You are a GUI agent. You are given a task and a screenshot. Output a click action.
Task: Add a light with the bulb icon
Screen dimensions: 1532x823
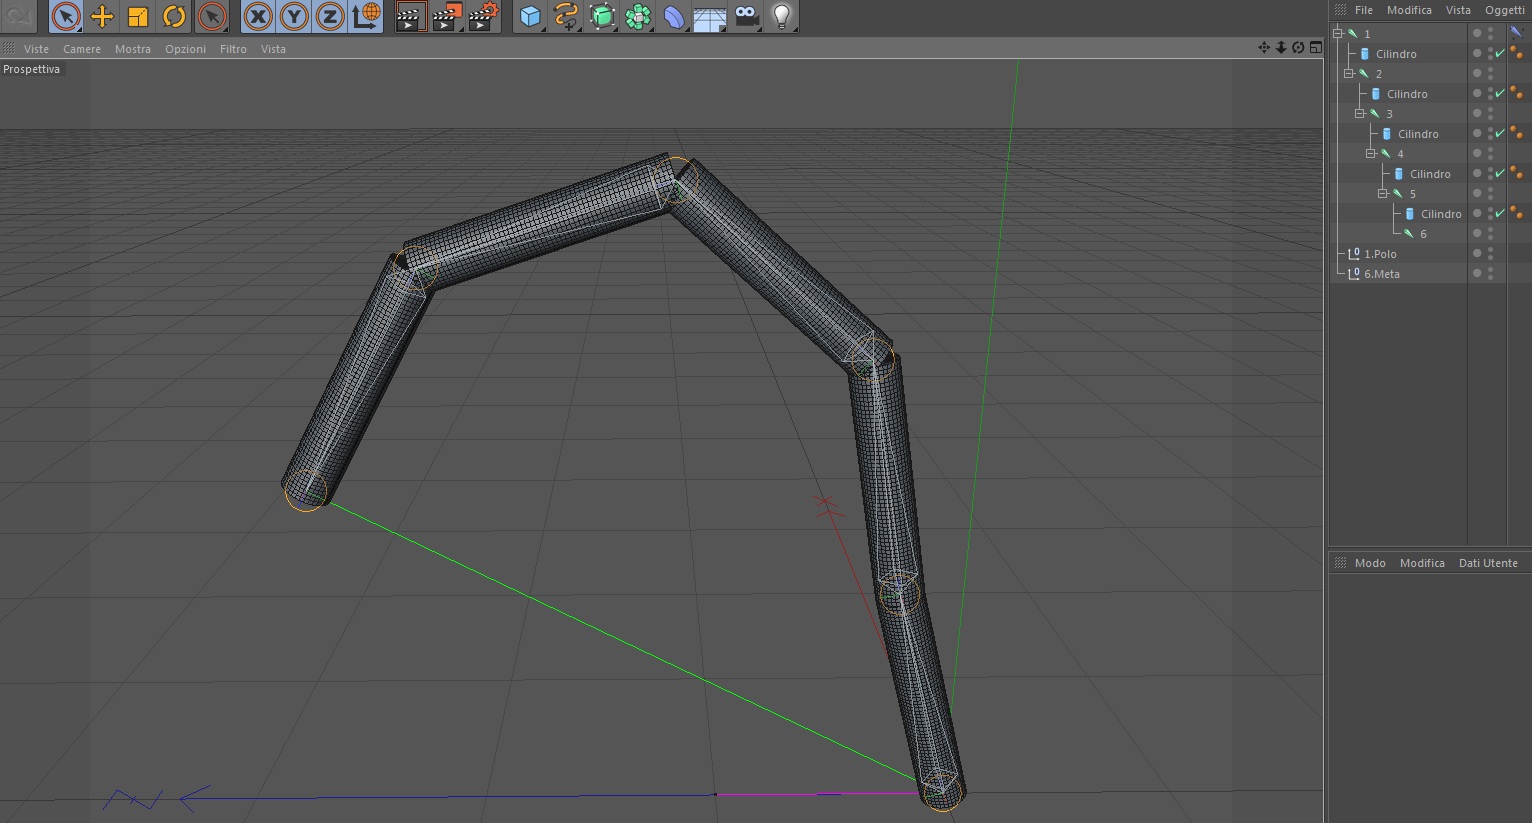(x=782, y=16)
